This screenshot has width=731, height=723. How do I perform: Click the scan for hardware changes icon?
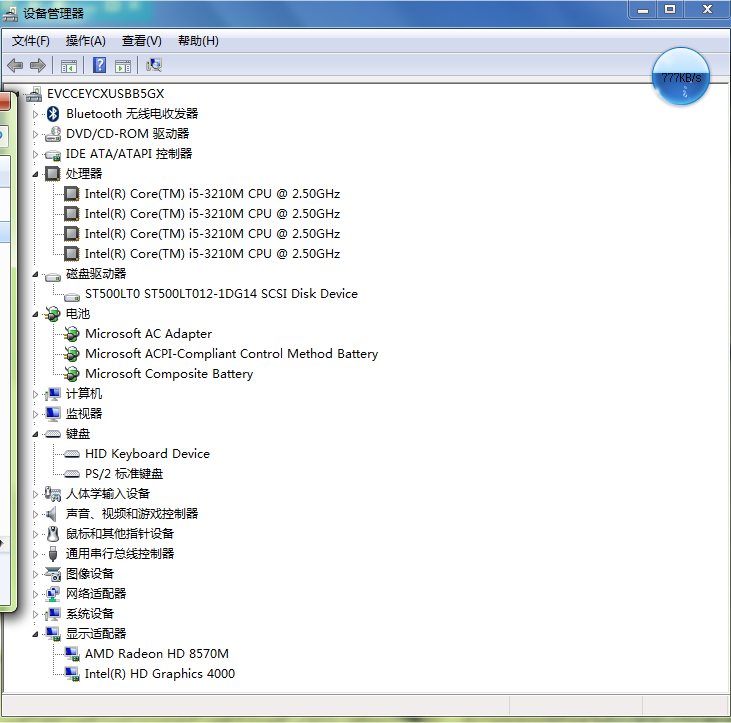(154, 66)
